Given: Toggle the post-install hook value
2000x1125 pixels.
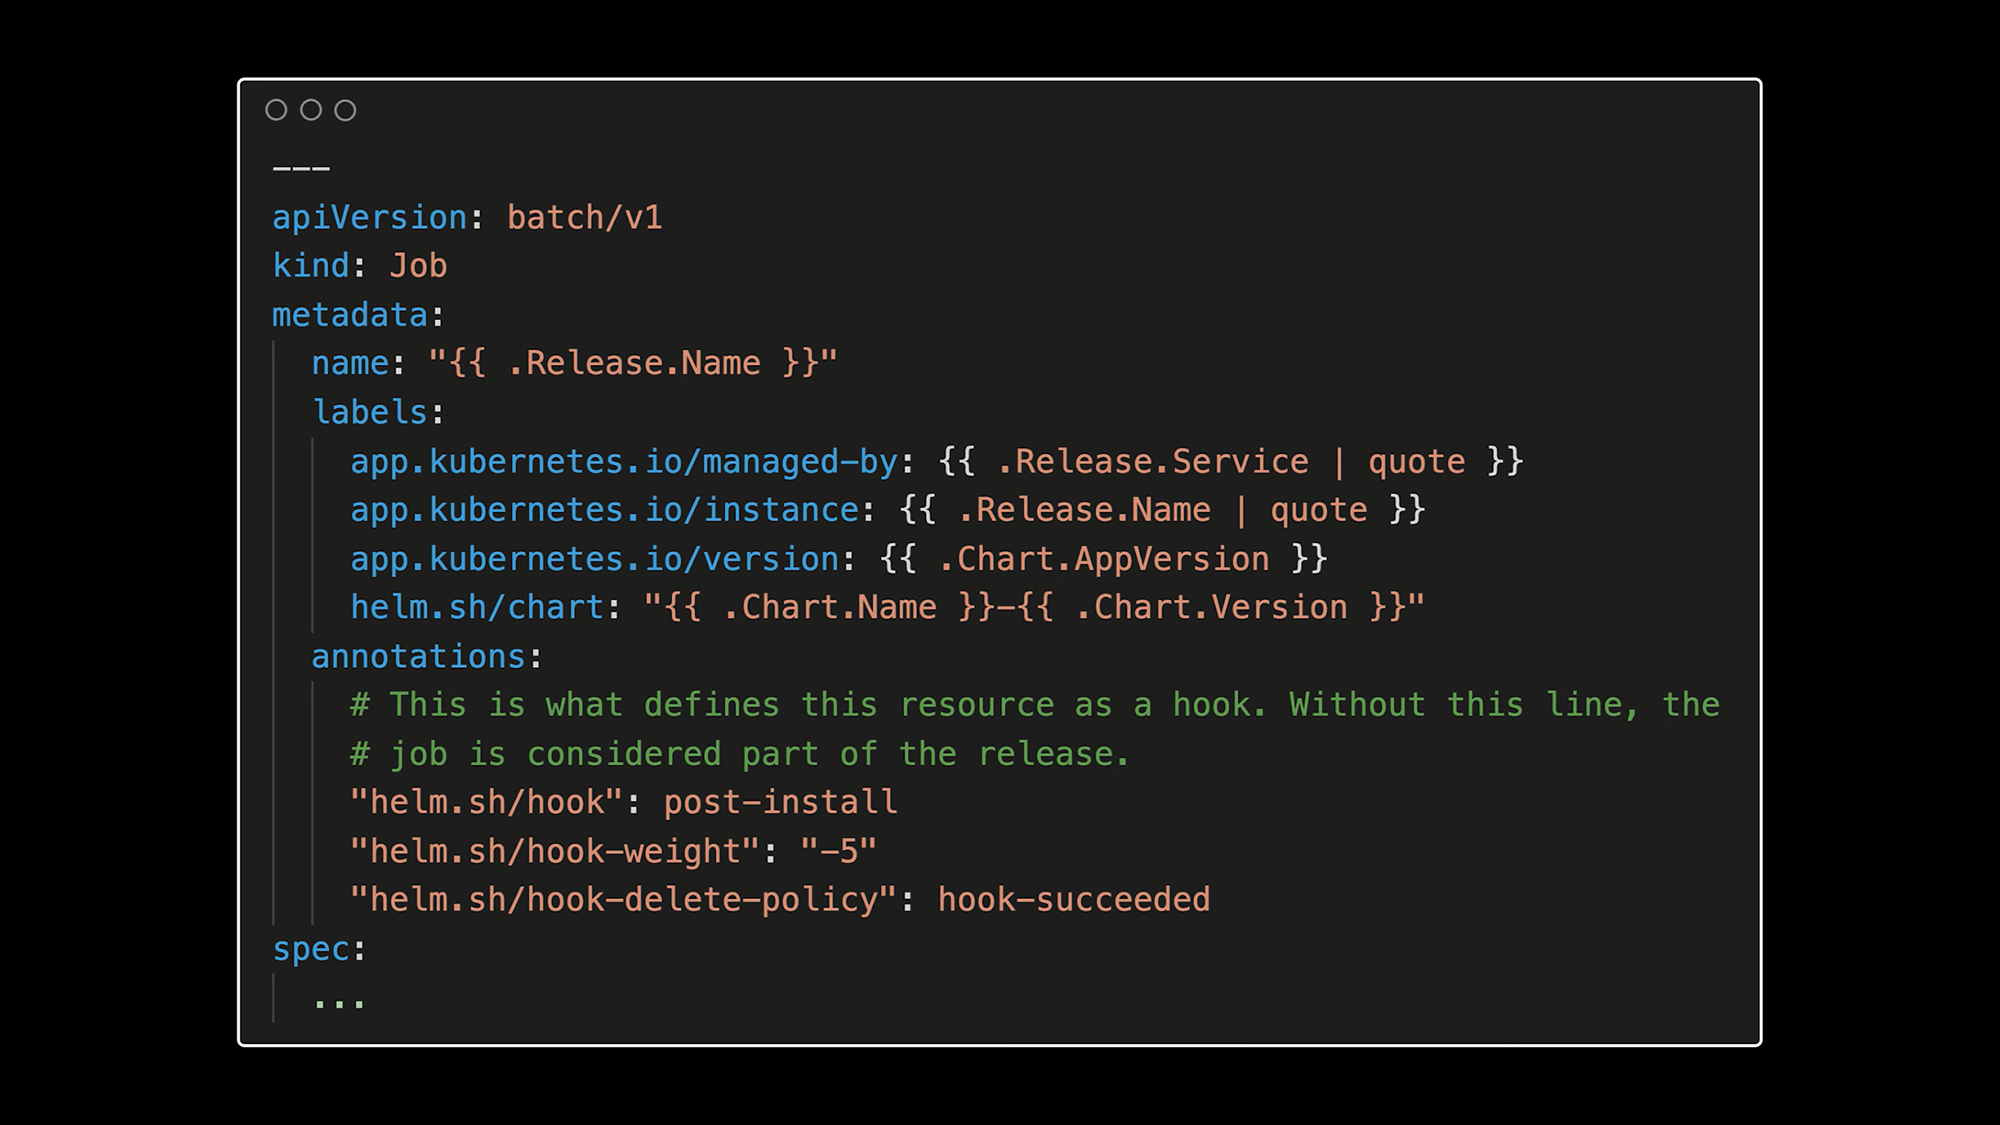Looking at the screenshot, I should pyautogui.click(x=777, y=802).
